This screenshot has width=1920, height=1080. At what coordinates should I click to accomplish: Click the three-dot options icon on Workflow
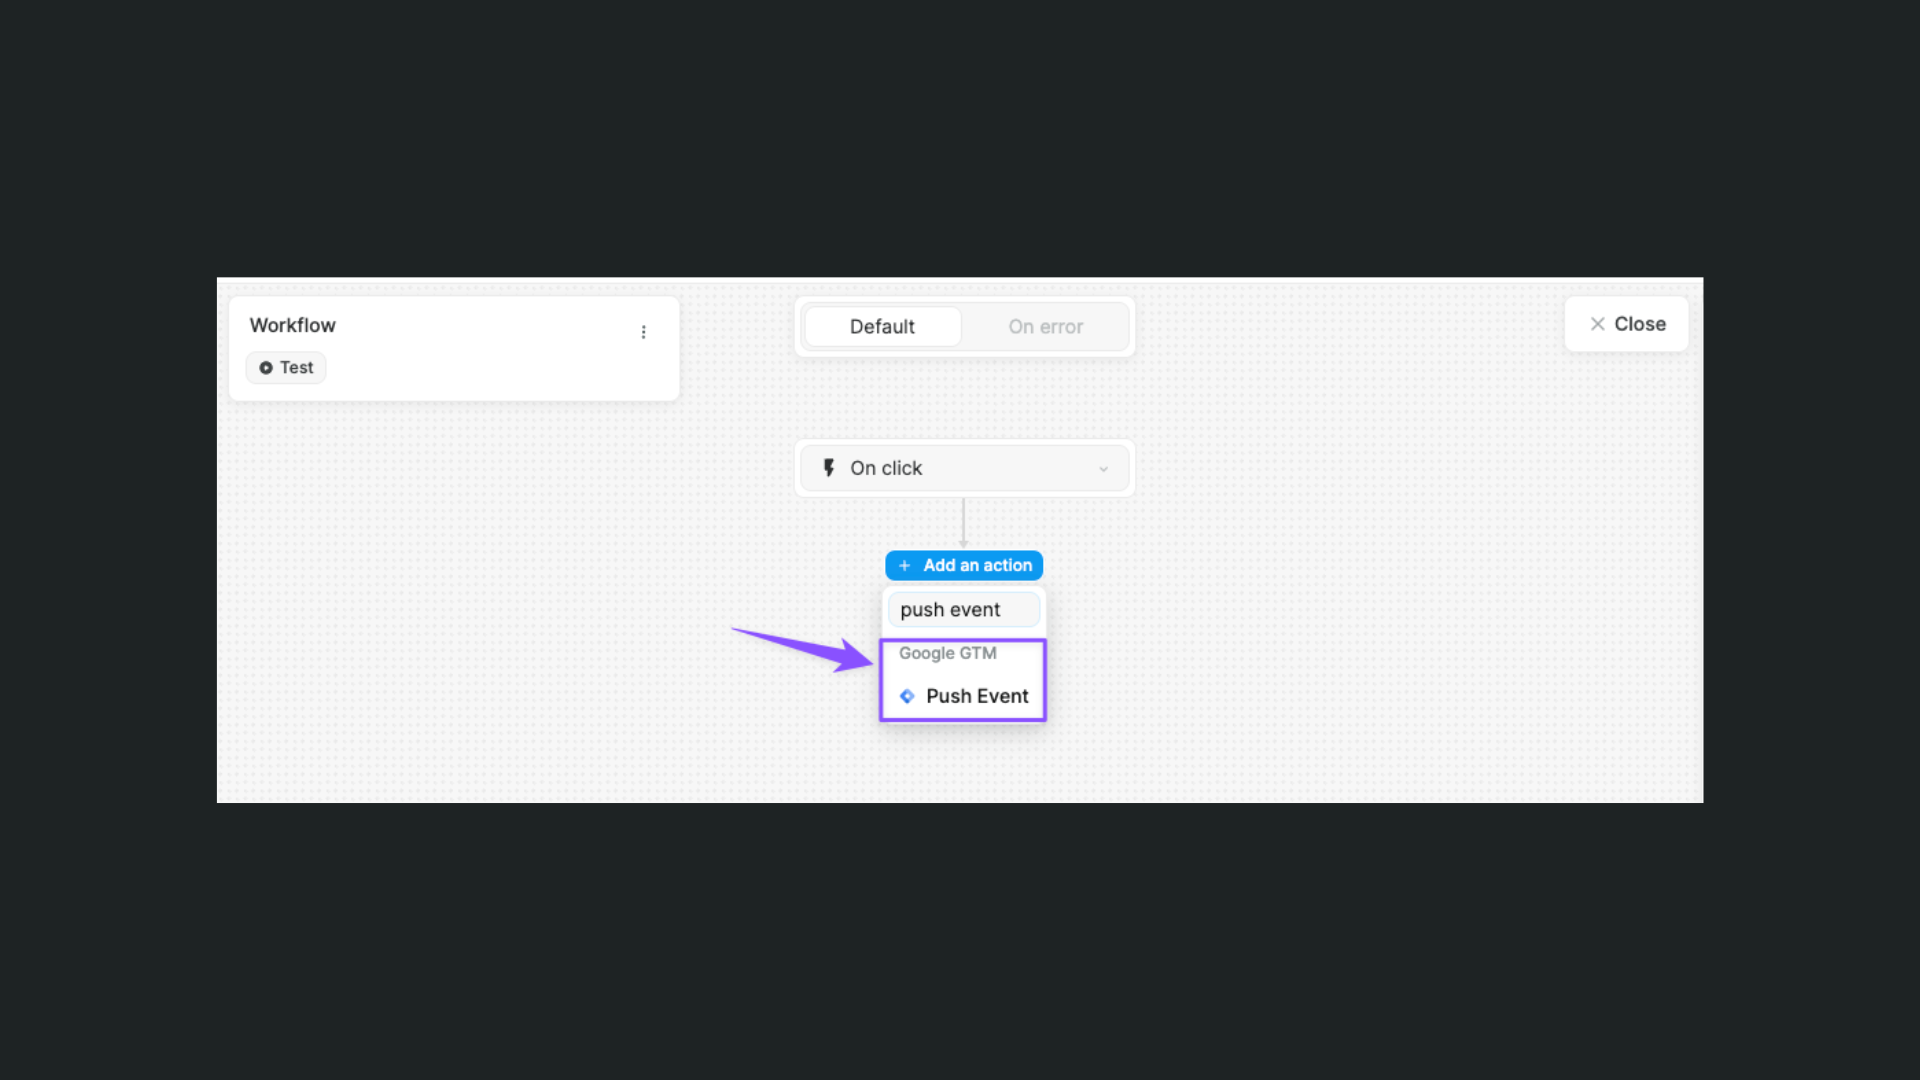click(644, 331)
